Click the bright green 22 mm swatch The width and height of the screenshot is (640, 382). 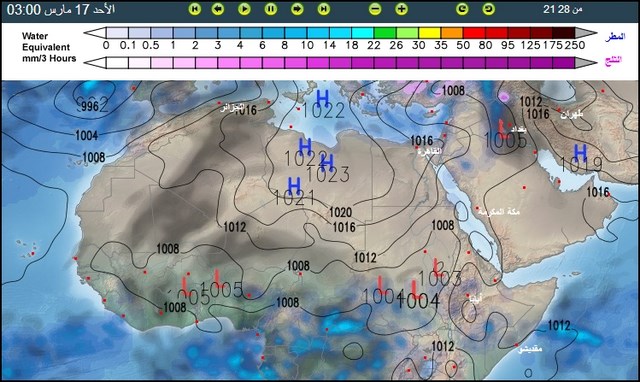(x=385, y=33)
